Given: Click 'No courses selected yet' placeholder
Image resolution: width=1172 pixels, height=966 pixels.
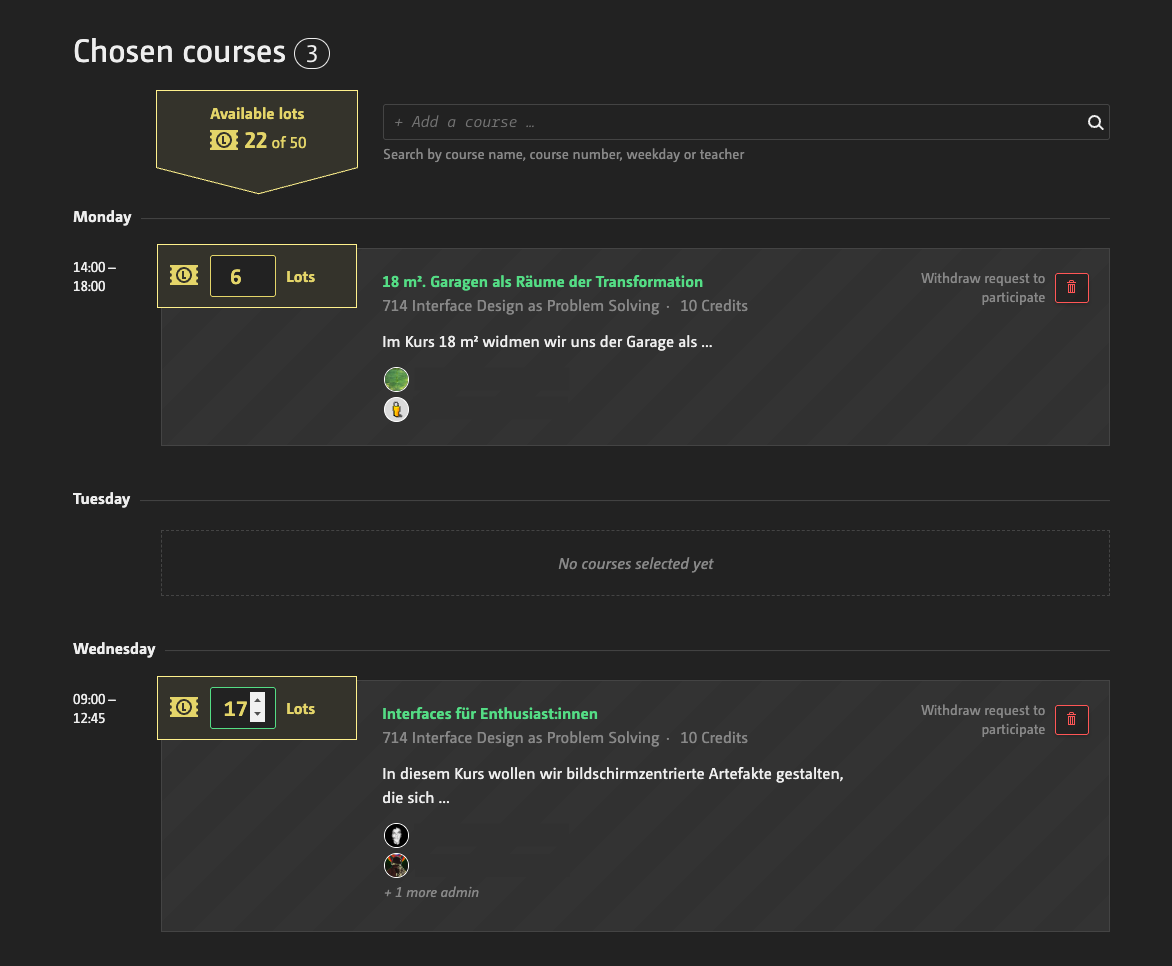Looking at the screenshot, I should coord(635,564).
